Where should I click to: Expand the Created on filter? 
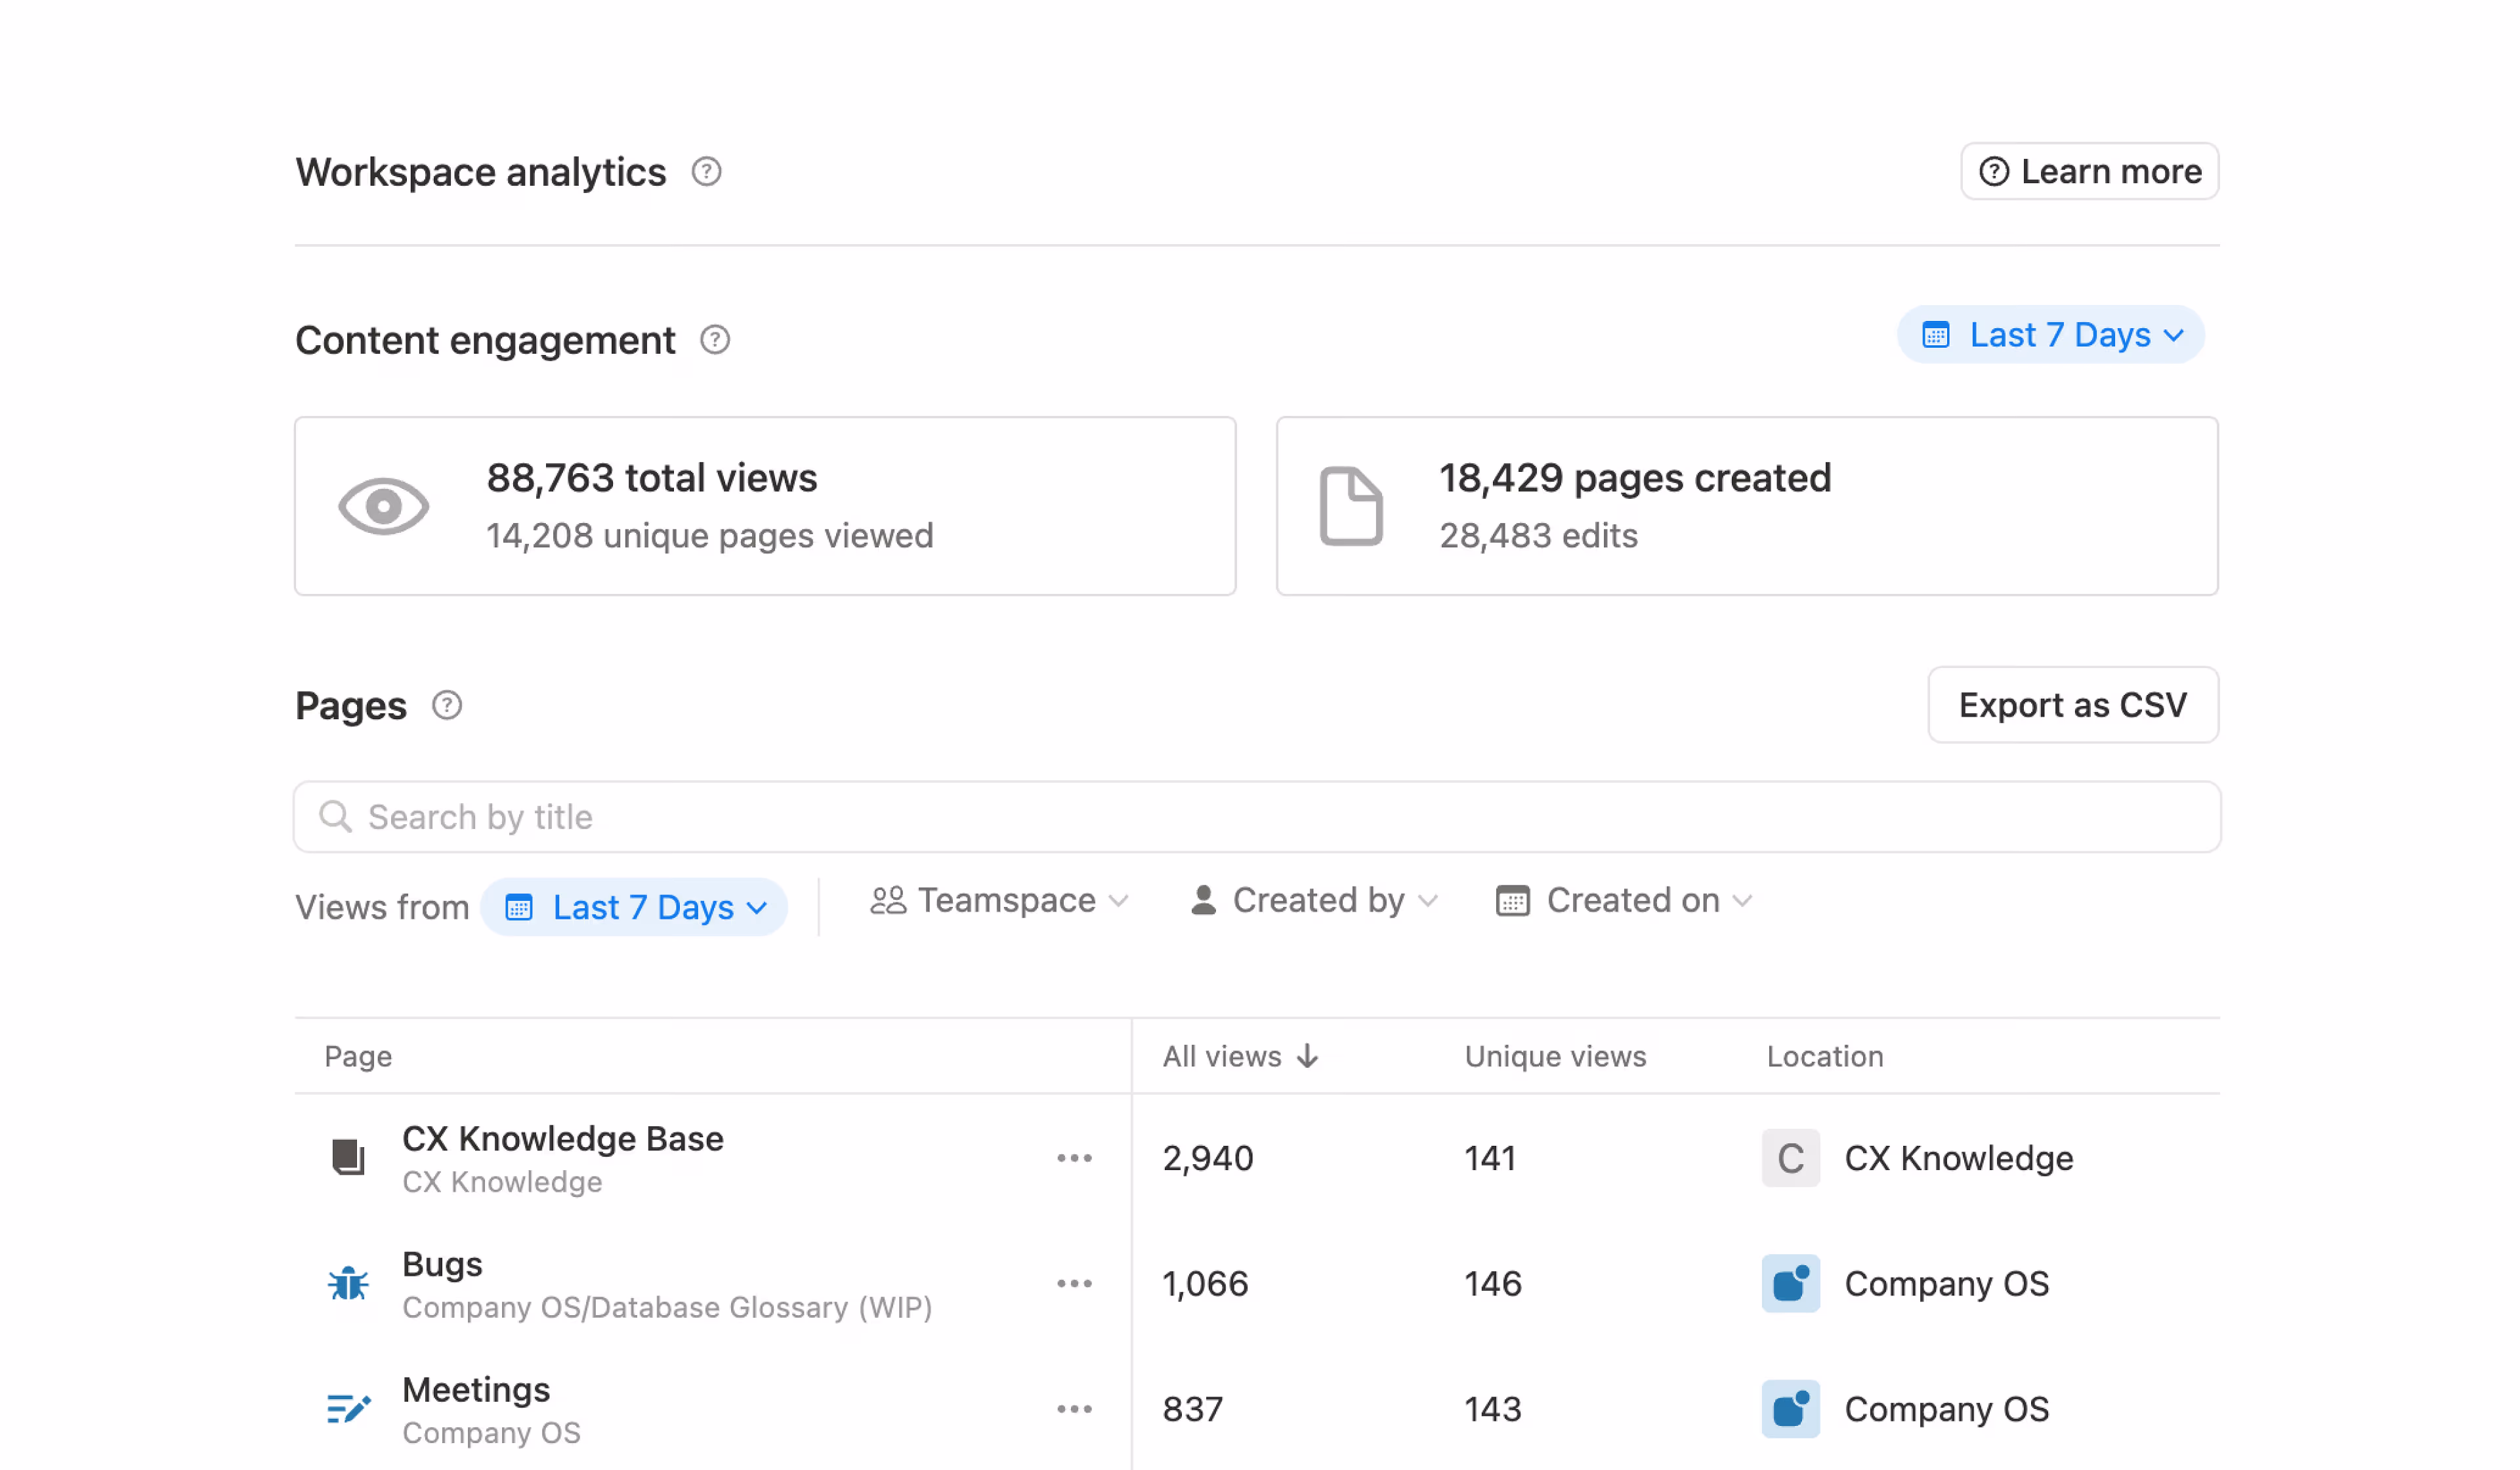(x=1622, y=900)
